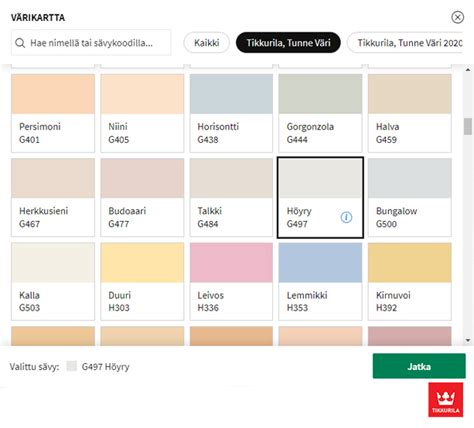Click the selected G497 Höyry swatch preview

point(71,366)
